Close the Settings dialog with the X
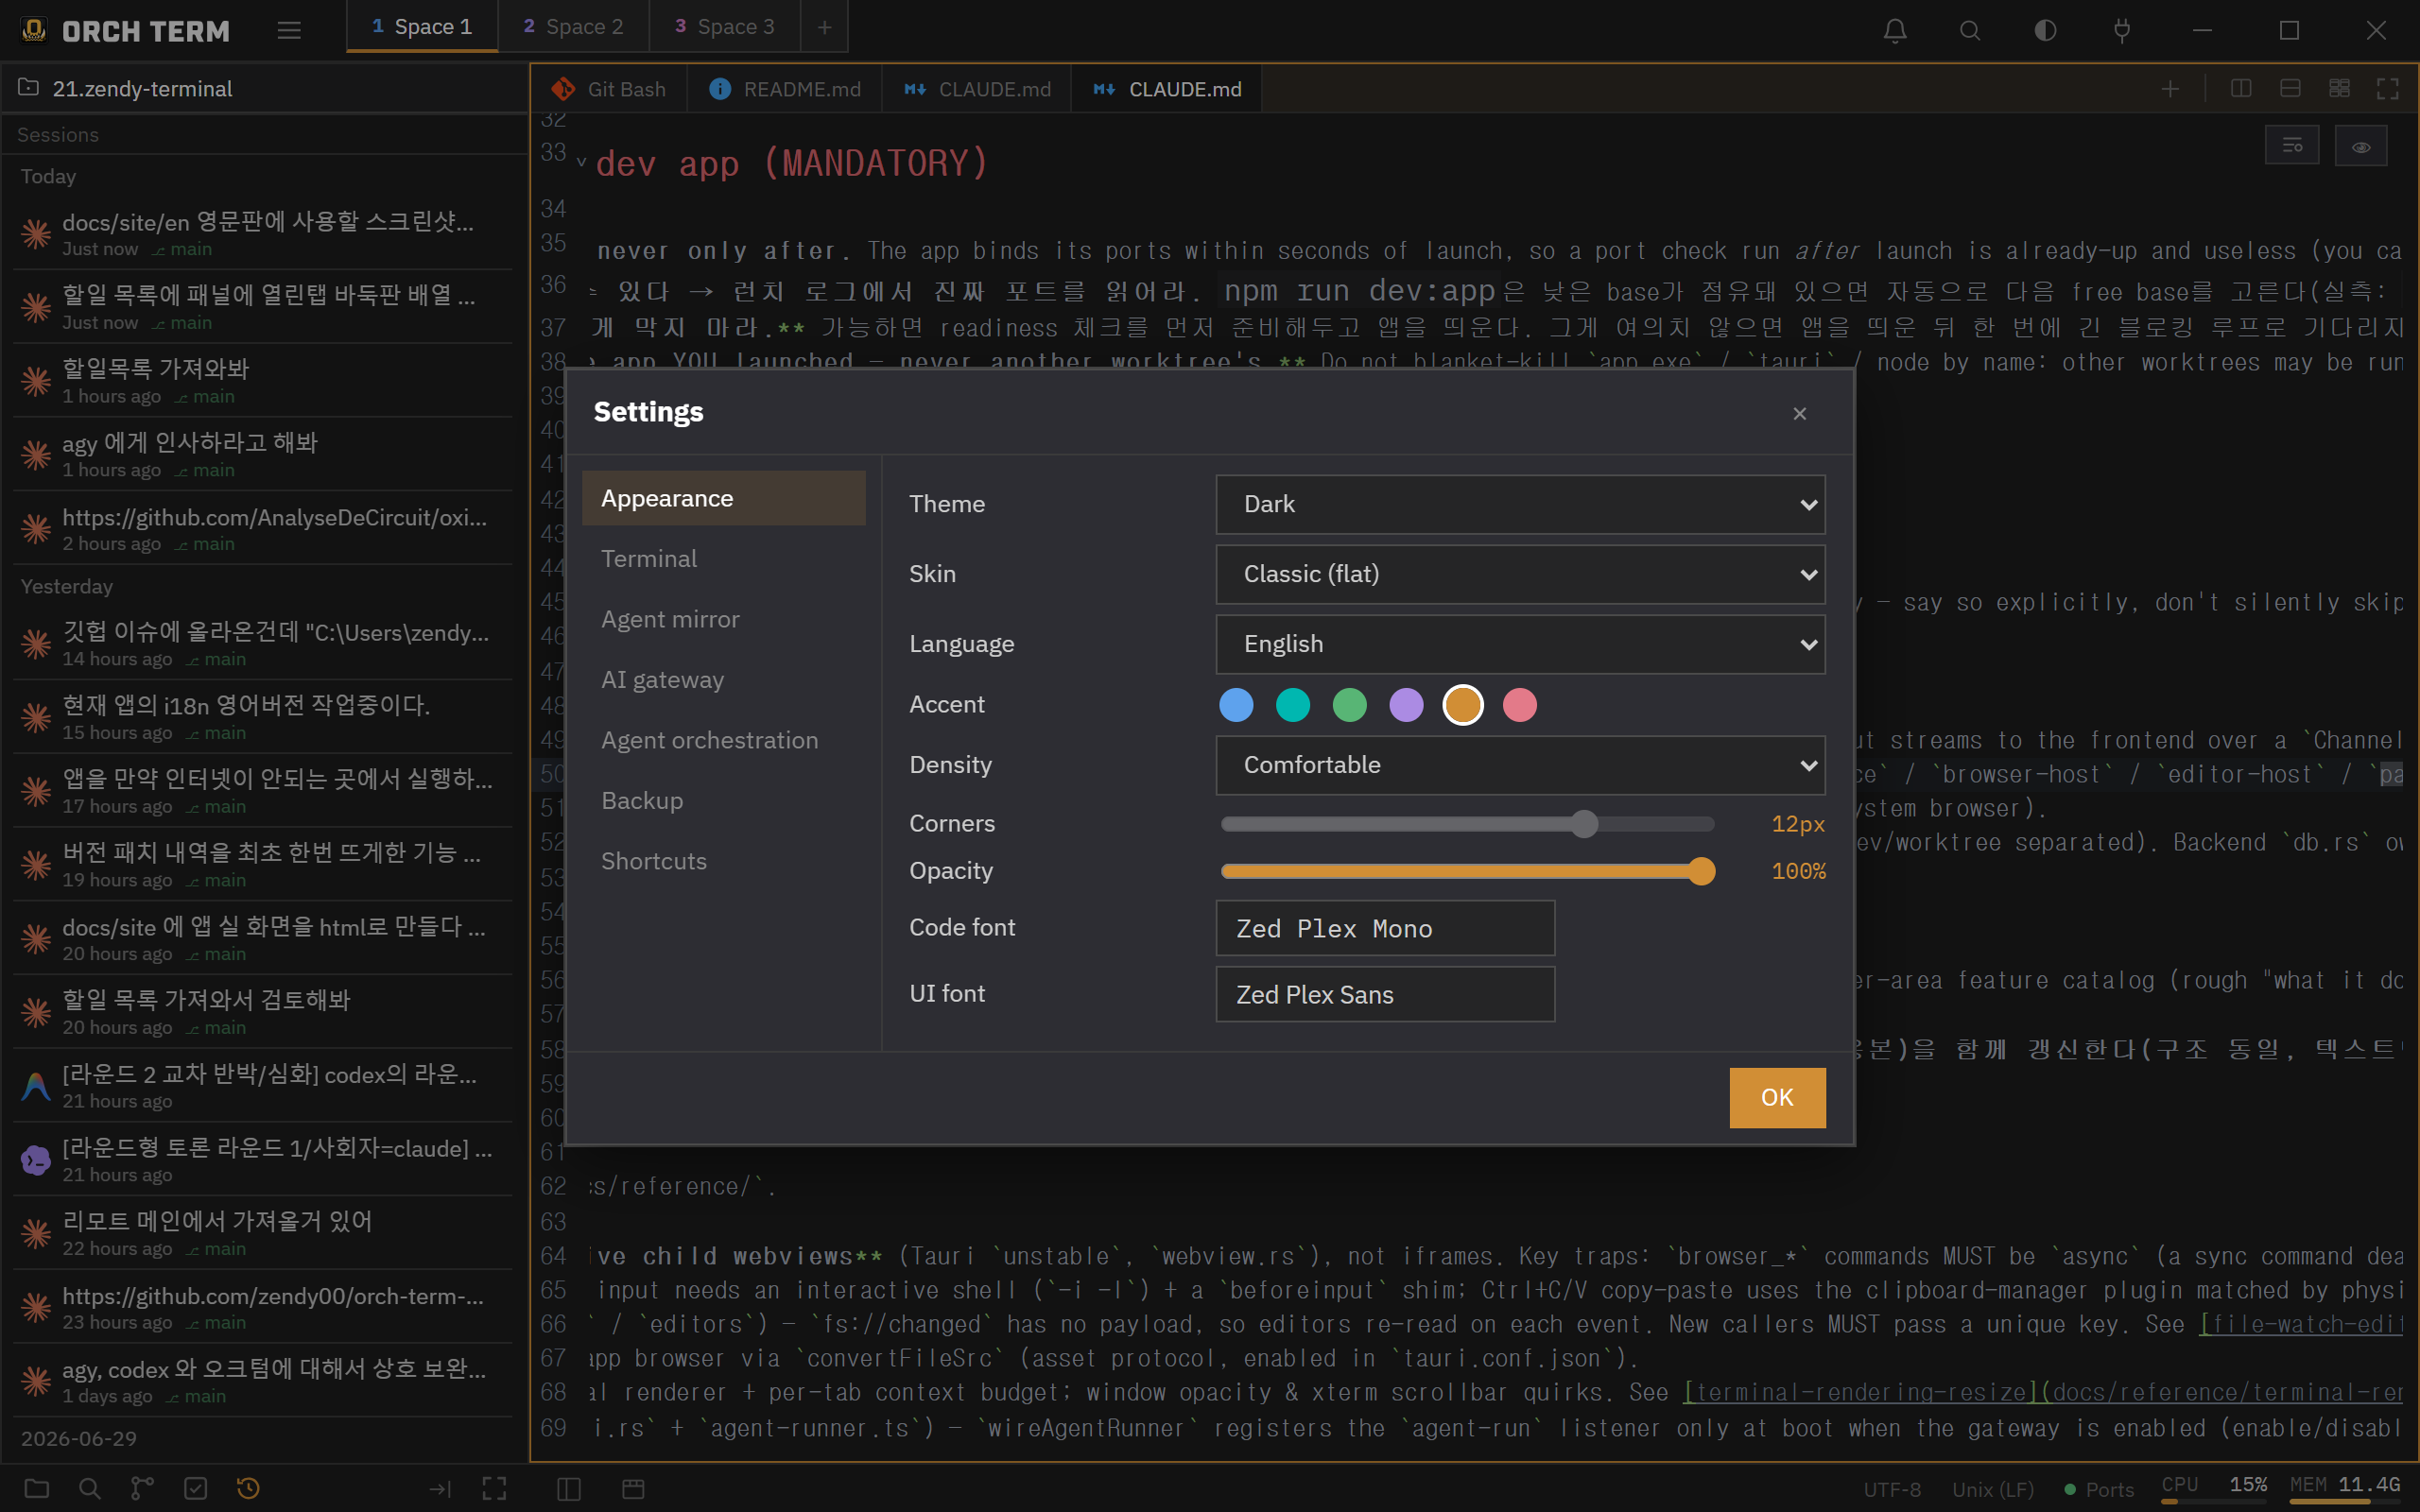The image size is (2420, 1512). [x=1799, y=413]
